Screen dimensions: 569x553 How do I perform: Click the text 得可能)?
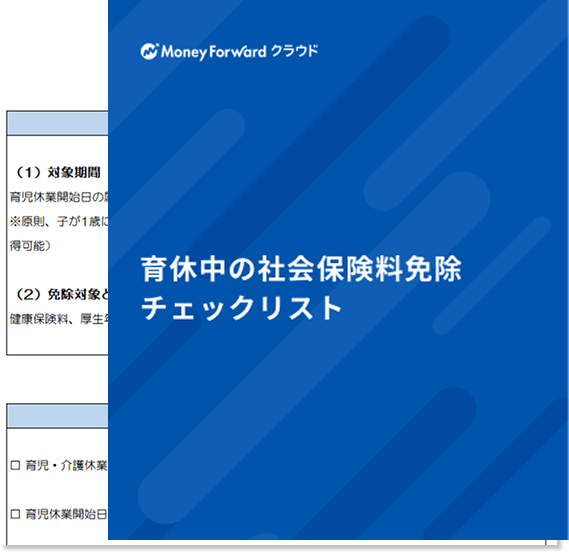tap(30, 246)
